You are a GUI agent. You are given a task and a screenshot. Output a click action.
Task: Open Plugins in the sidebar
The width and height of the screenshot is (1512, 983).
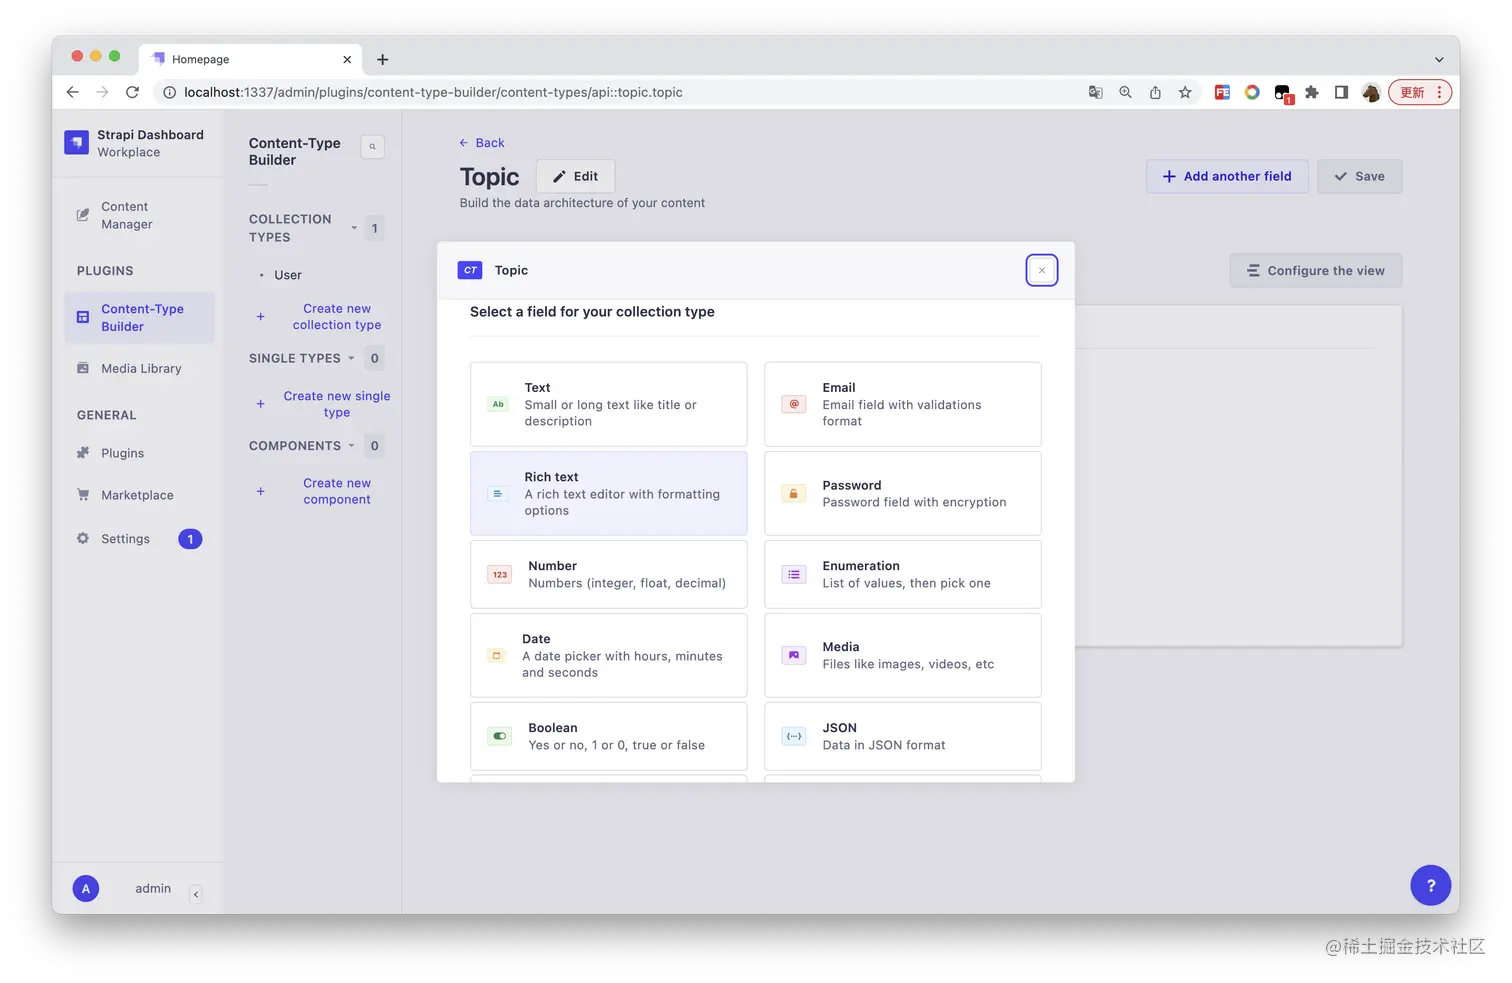tap(139, 453)
